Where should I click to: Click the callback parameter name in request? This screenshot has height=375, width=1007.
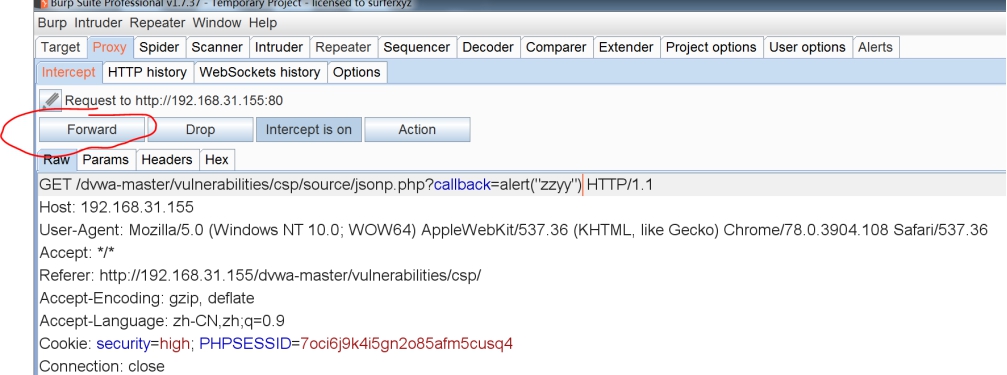click(x=462, y=186)
